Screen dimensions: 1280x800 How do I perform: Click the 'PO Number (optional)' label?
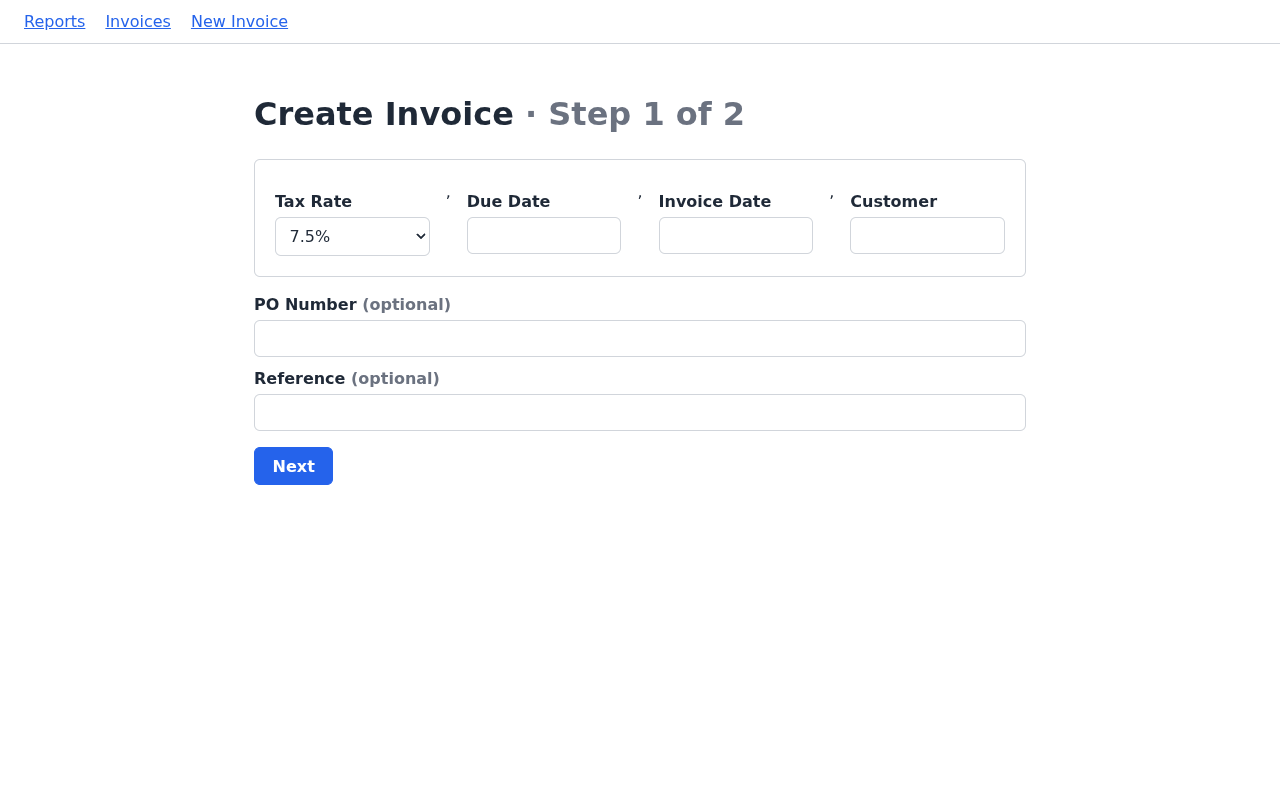click(352, 304)
